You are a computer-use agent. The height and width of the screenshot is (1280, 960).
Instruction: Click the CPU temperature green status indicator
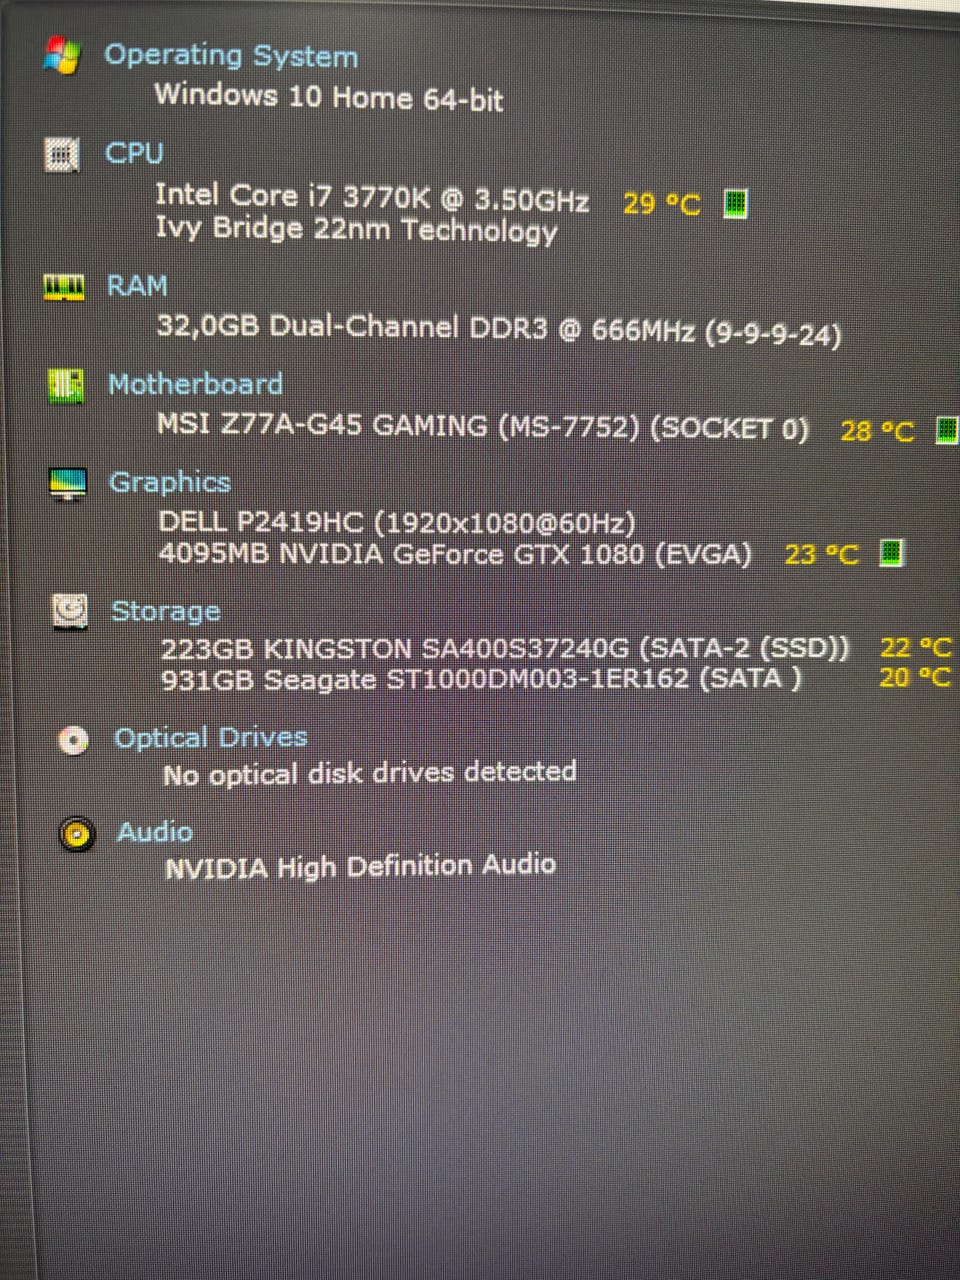[x=735, y=203]
